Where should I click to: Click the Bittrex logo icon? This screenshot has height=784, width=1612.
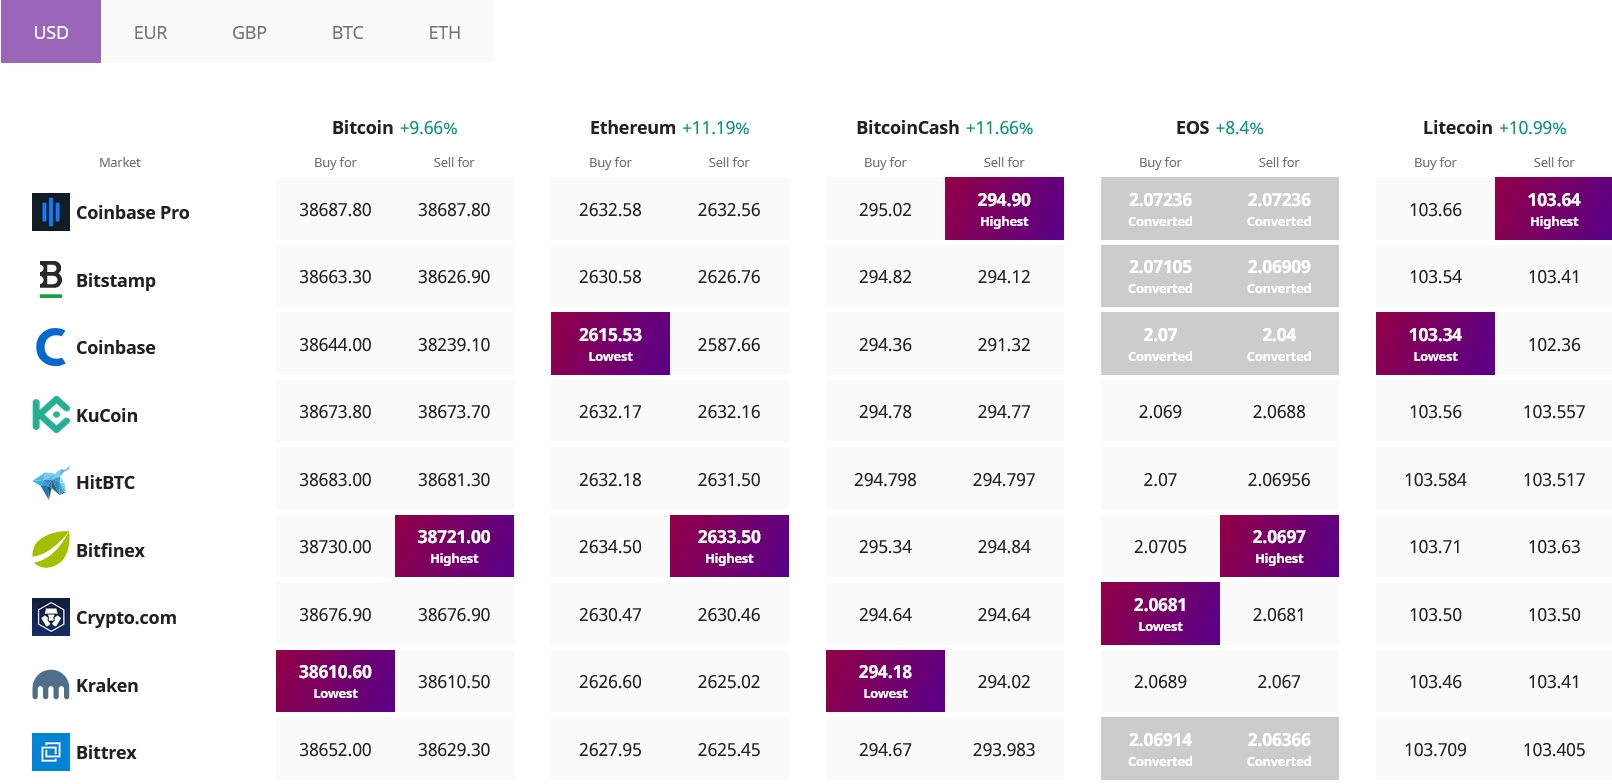pos(51,752)
